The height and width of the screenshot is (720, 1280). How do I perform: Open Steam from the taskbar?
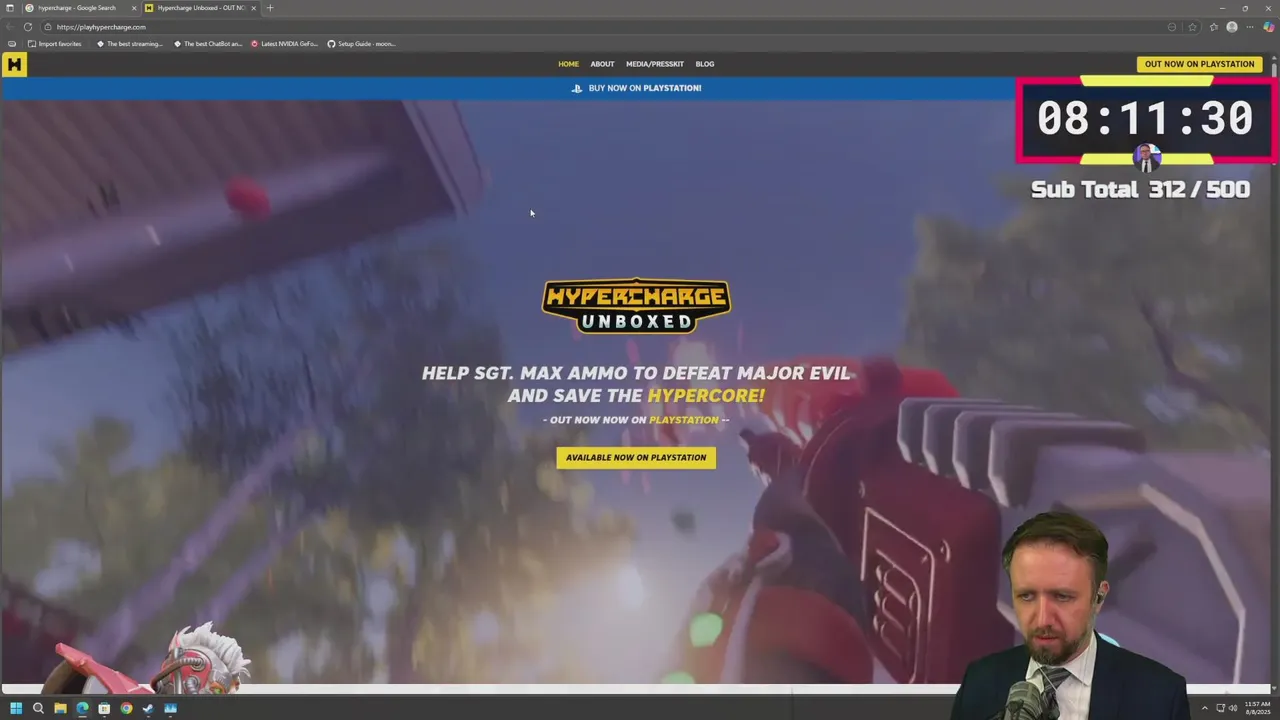[x=148, y=708]
